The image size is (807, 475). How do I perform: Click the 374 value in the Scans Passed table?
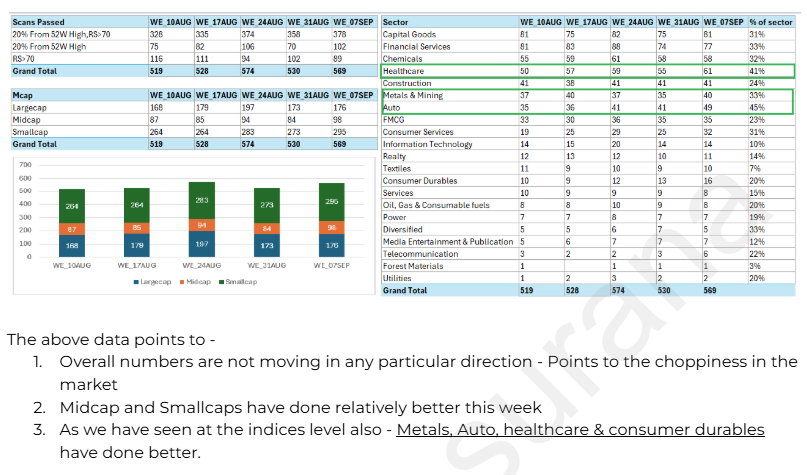click(248, 34)
